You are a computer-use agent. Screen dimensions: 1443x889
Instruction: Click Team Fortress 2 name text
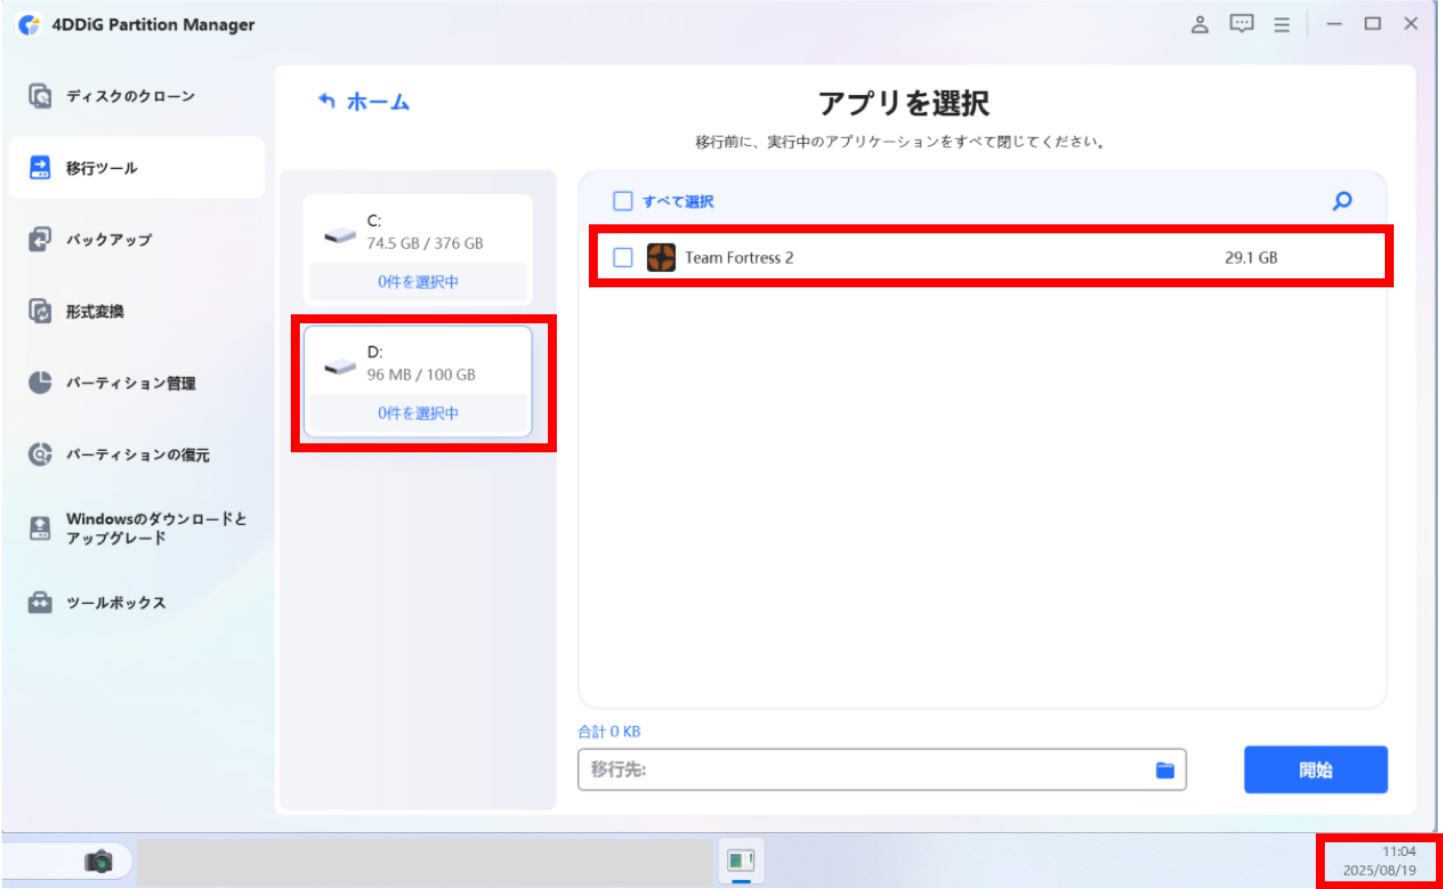click(x=739, y=258)
